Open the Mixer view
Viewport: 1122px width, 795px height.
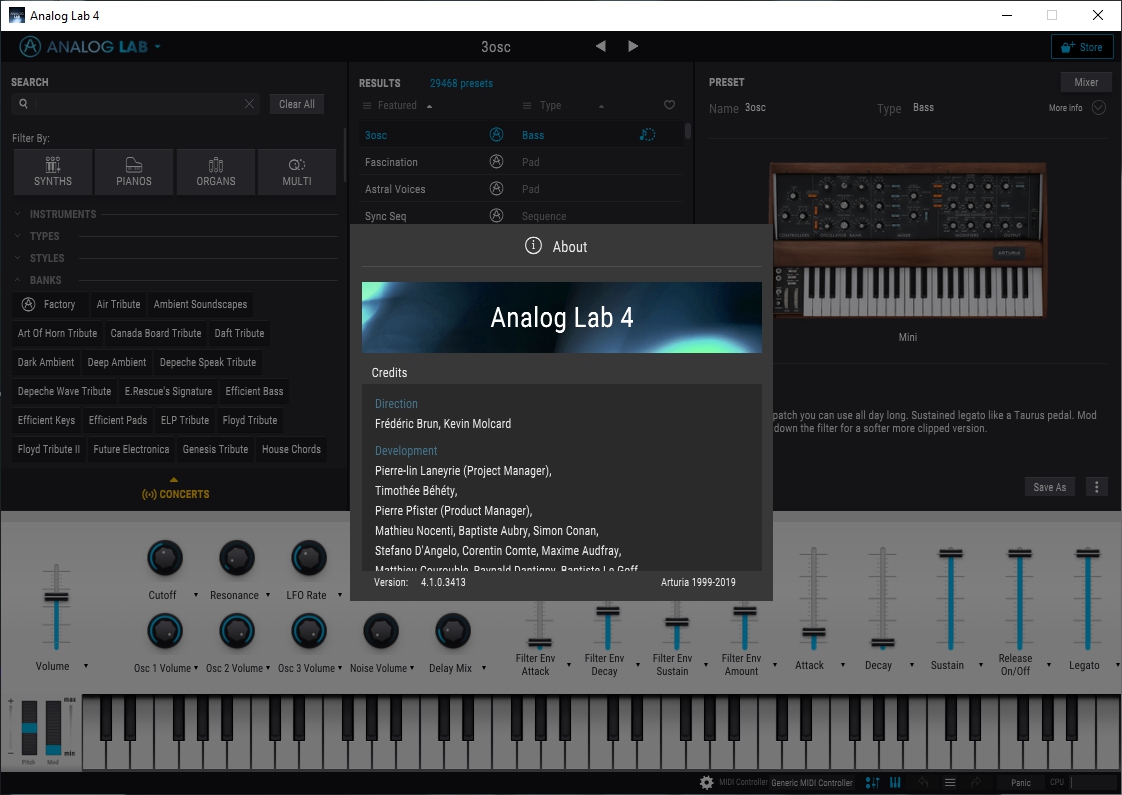[x=1086, y=82]
